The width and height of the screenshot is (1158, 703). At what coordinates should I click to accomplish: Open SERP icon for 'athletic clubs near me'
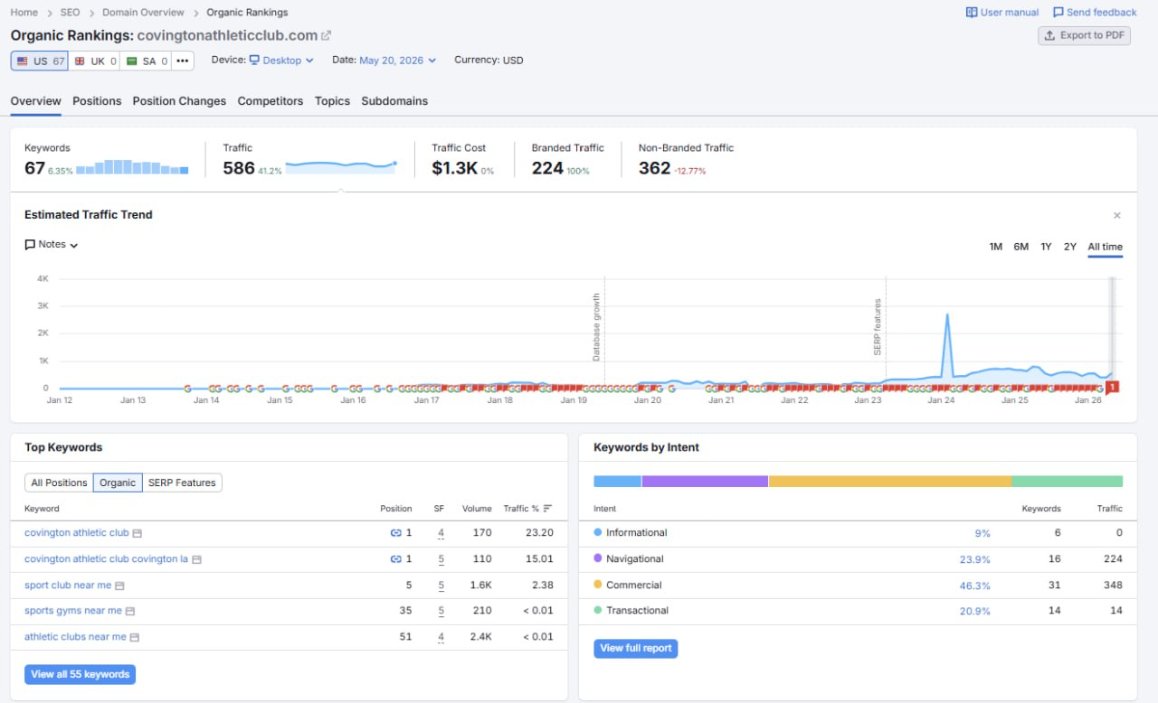[x=134, y=637]
